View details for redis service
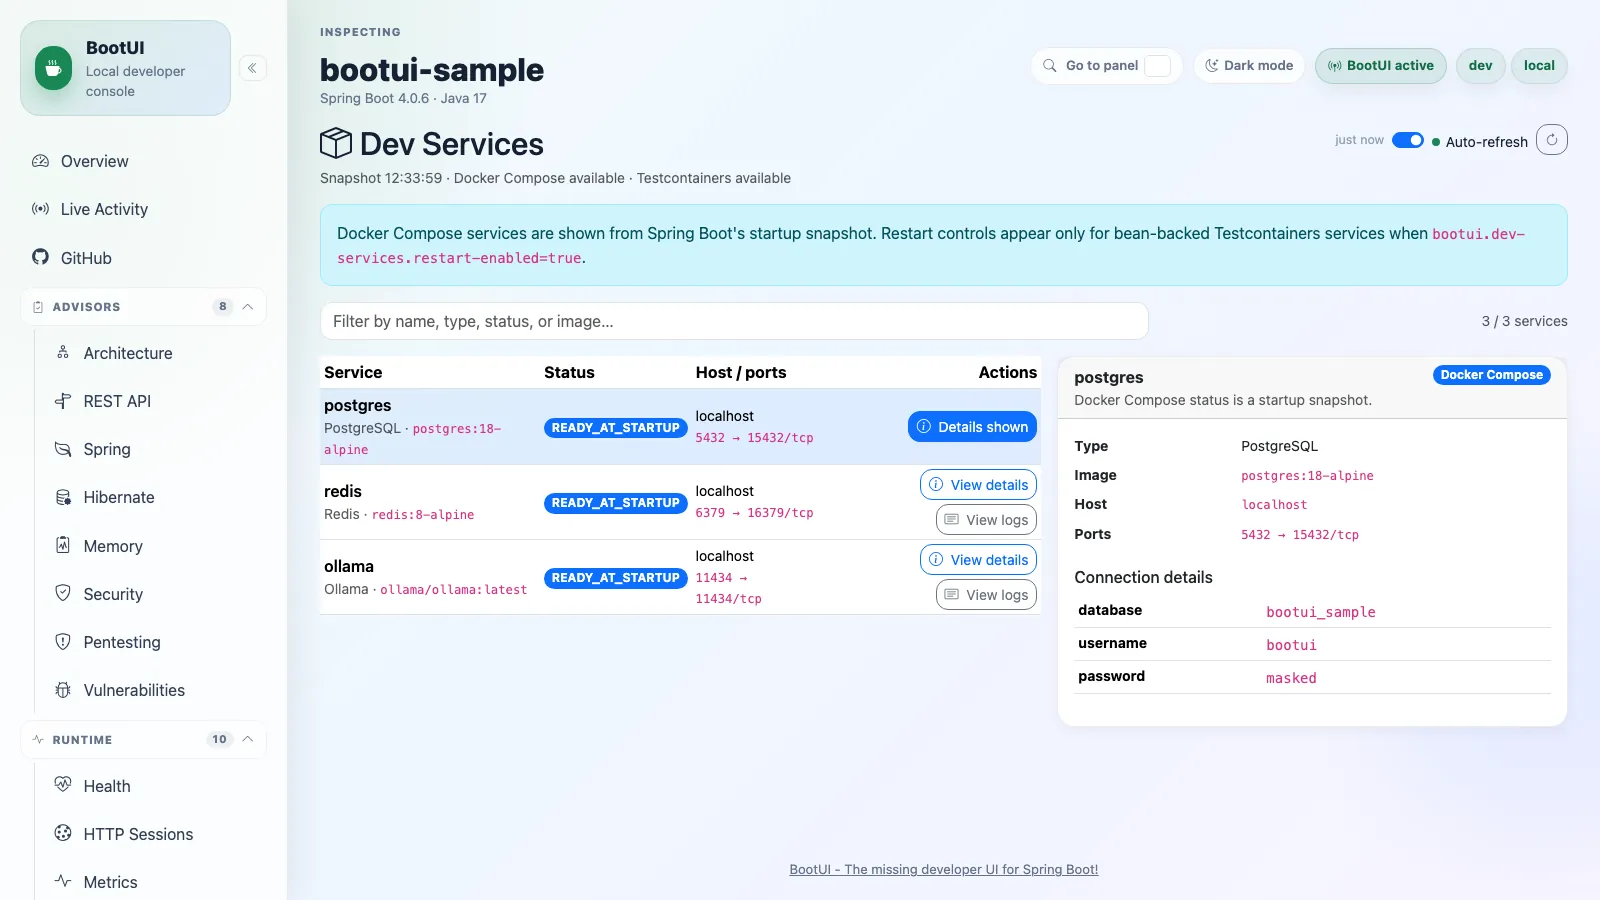Screen dimensions: 1600x900 pos(978,484)
